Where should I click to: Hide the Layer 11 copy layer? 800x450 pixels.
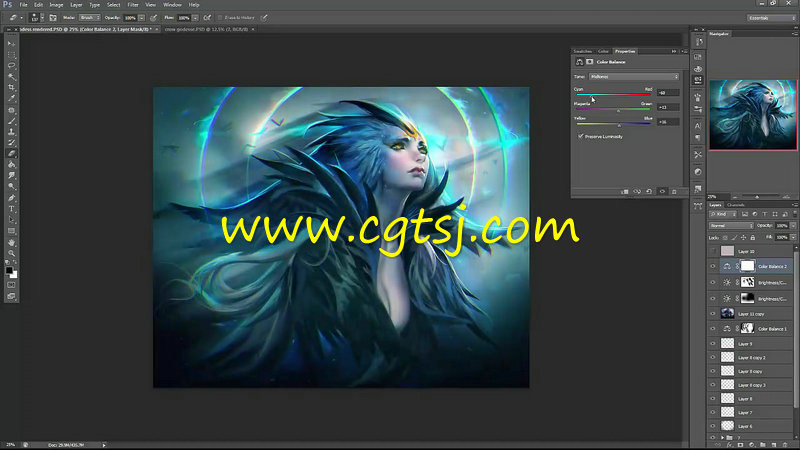click(713, 314)
